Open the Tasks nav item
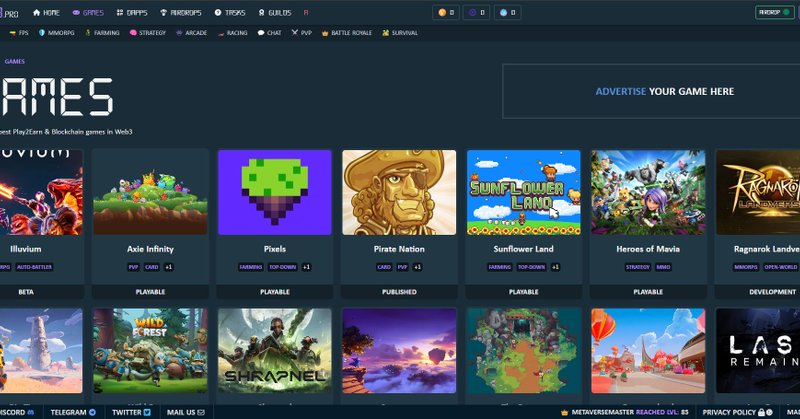Screen dimensions: 800x419 point(230,13)
